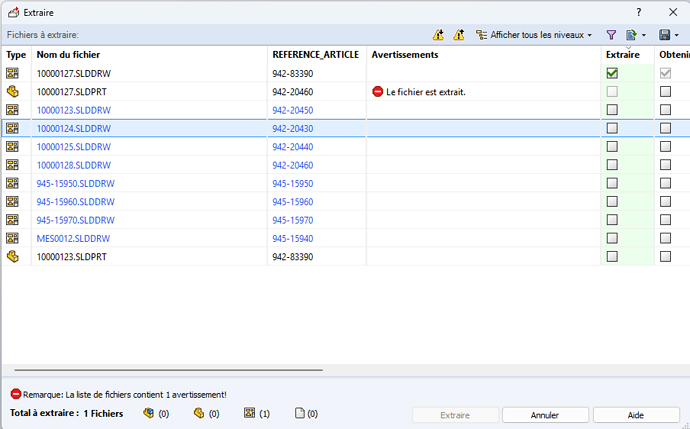Expand the save icon dropdown arrow

677,35
